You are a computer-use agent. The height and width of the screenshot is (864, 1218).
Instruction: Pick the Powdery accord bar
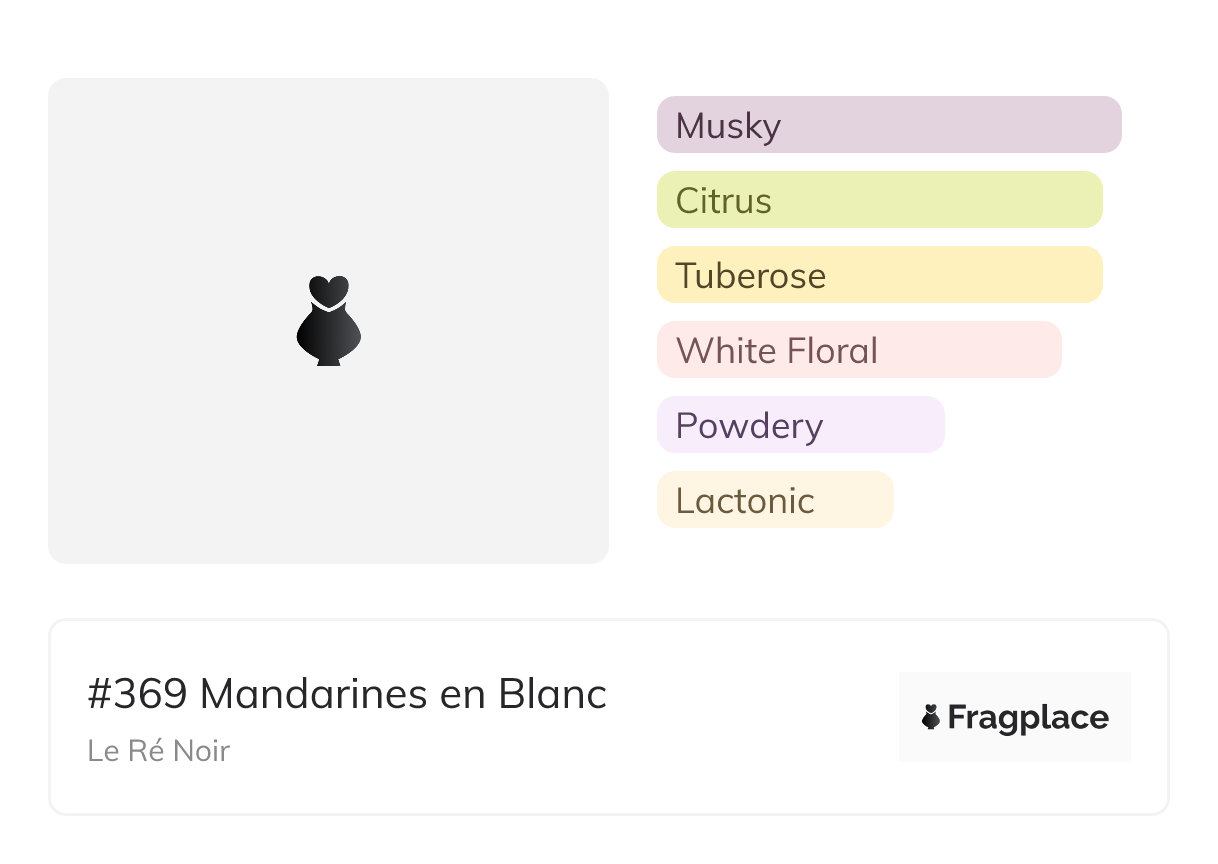point(800,425)
